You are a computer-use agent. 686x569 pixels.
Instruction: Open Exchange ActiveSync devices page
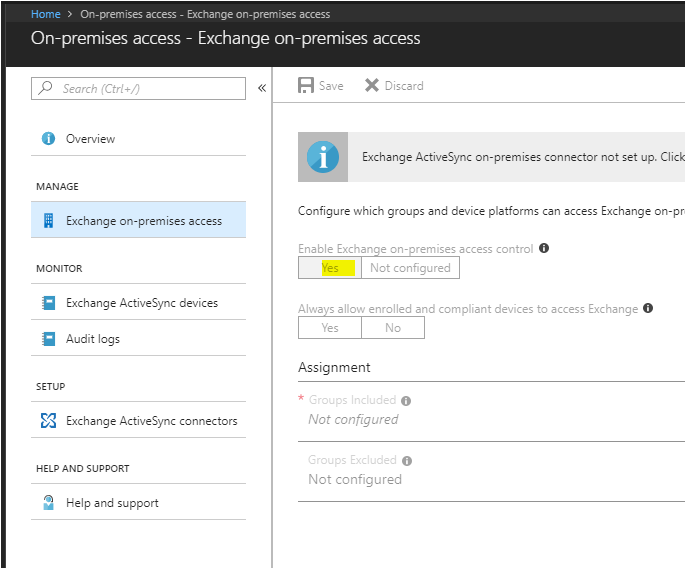click(x=138, y=303)
